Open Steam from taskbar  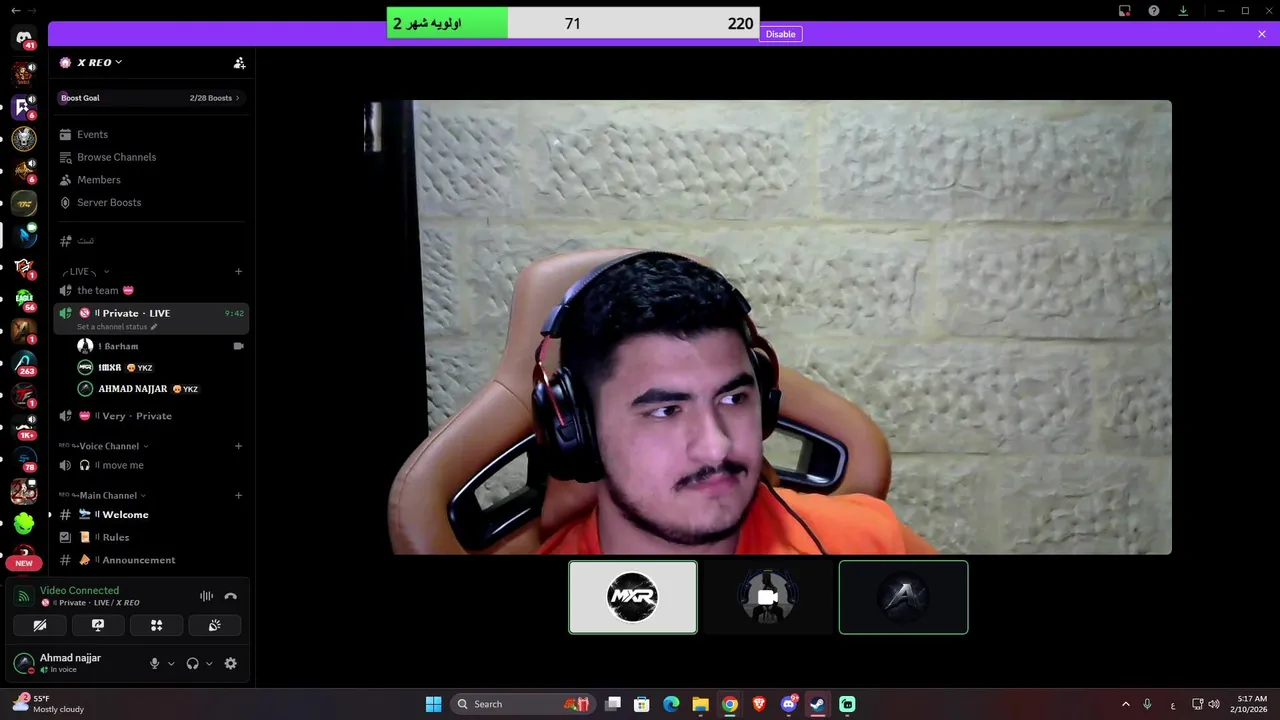pyautogui.click(x=817, y=704)
